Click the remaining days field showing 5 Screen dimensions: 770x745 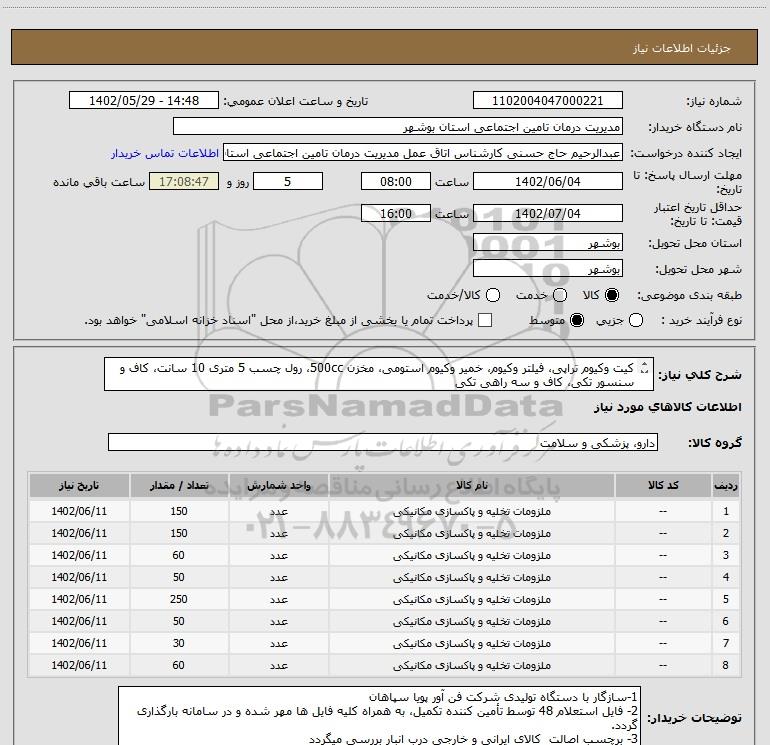288,181
